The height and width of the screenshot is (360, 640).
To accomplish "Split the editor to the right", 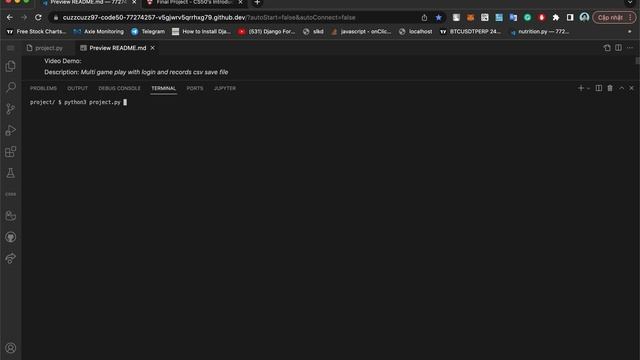I will [x=618, y=48].
